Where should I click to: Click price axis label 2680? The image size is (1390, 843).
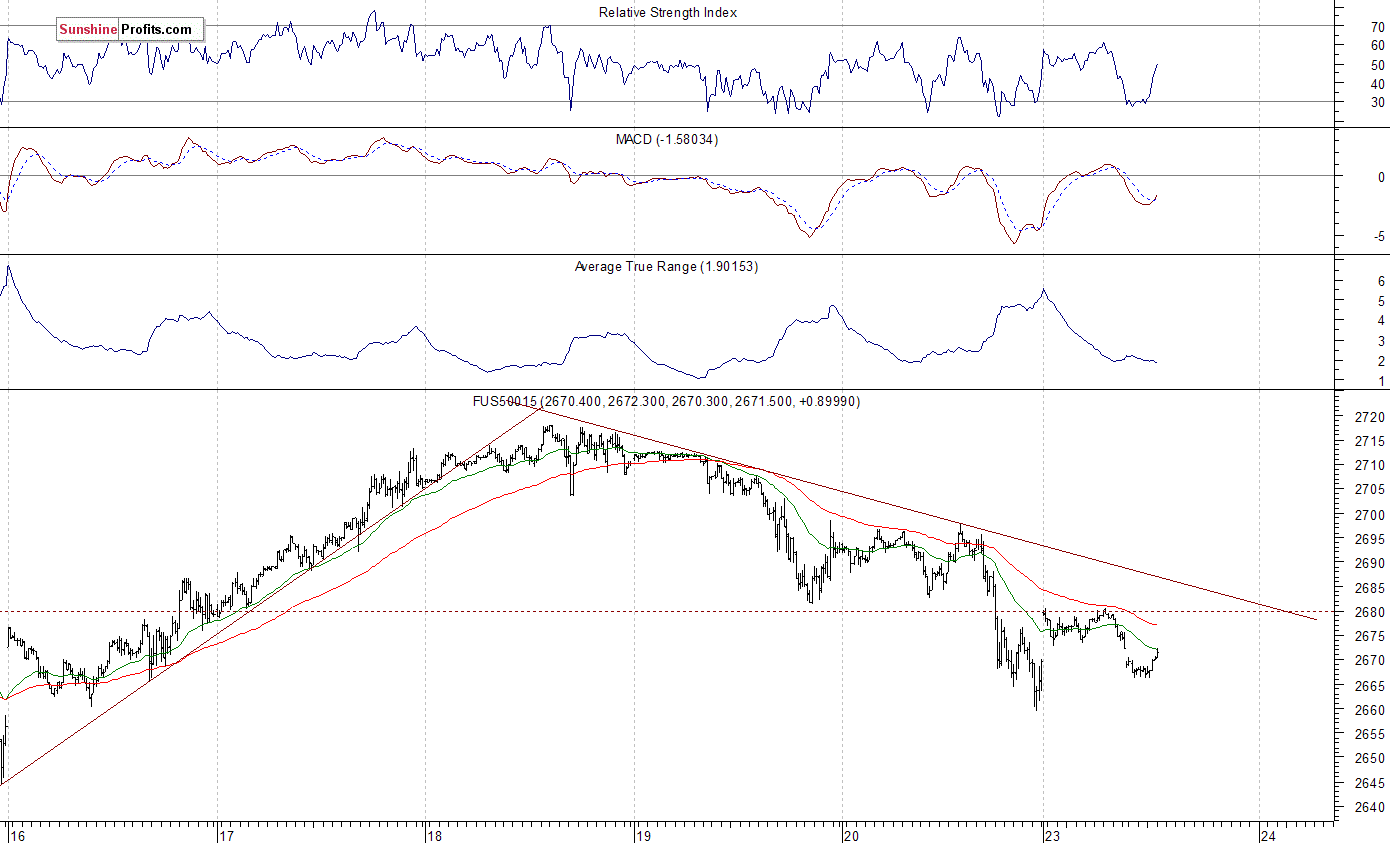click(1371, 612)
